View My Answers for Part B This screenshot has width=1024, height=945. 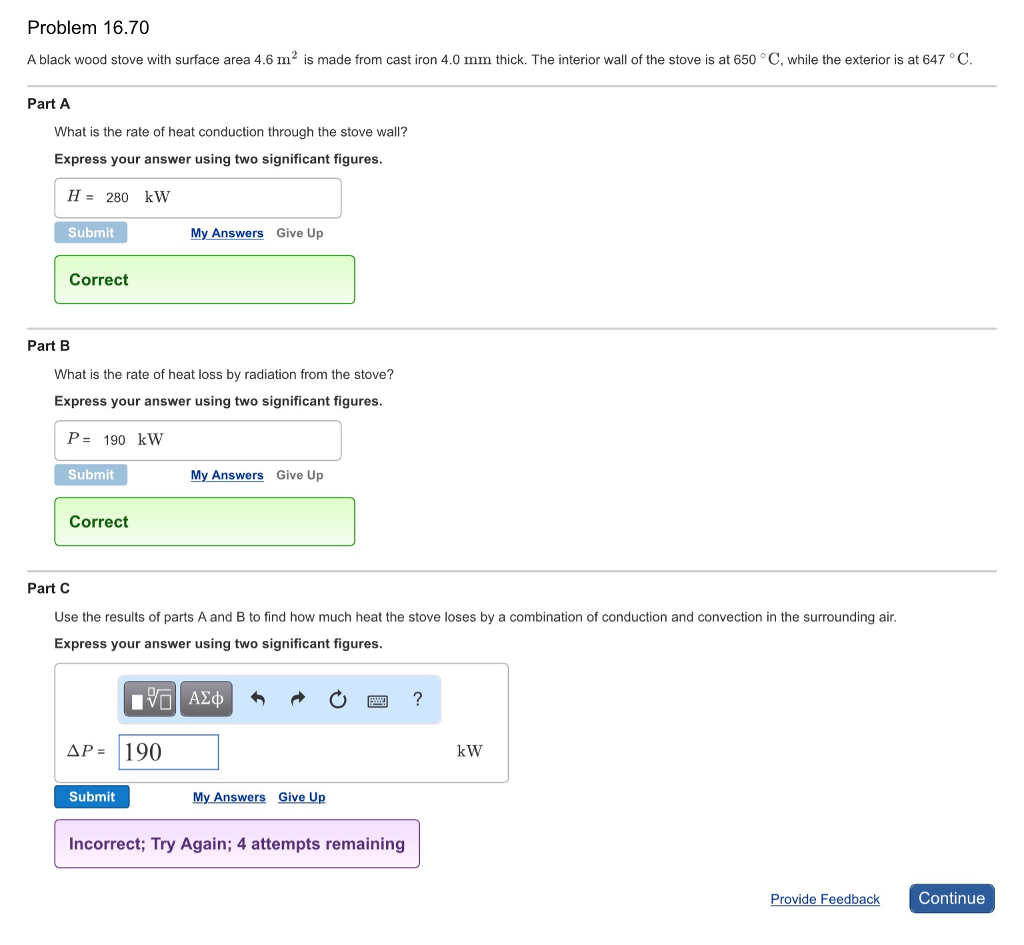[227, 475]
